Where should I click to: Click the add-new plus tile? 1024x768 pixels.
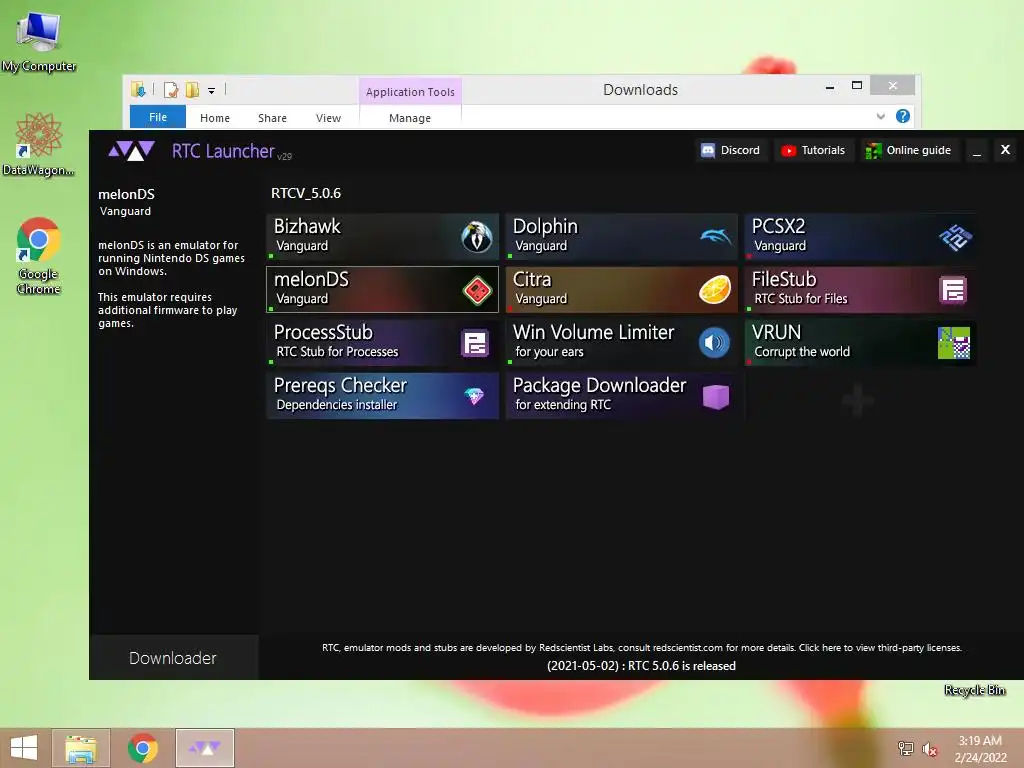(x=858, y=399)
